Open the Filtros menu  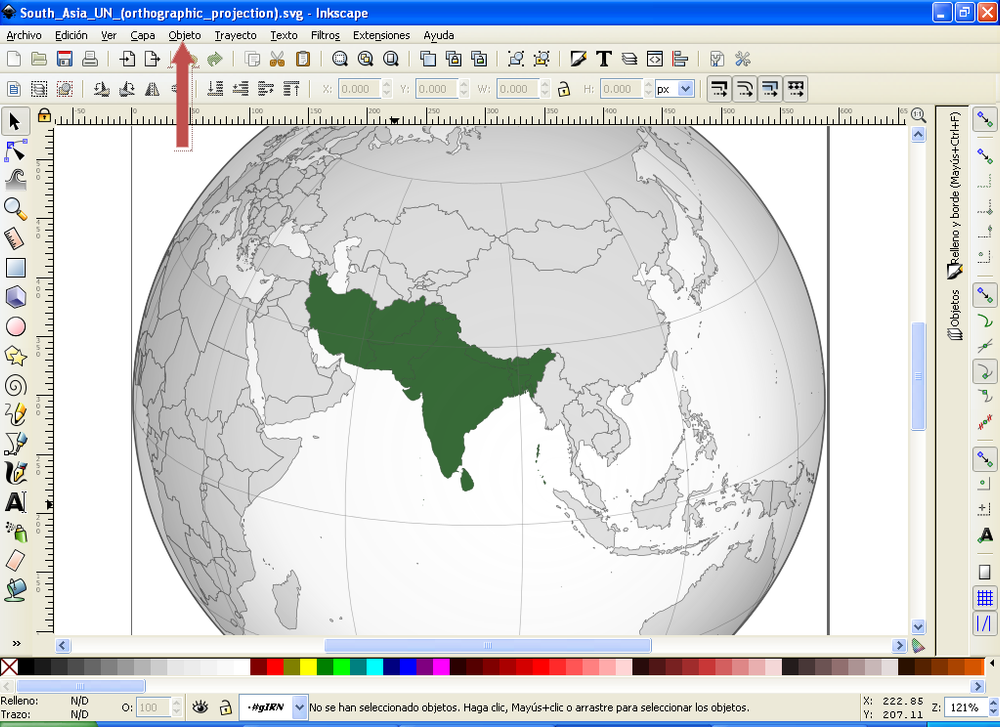pos(325,35)
